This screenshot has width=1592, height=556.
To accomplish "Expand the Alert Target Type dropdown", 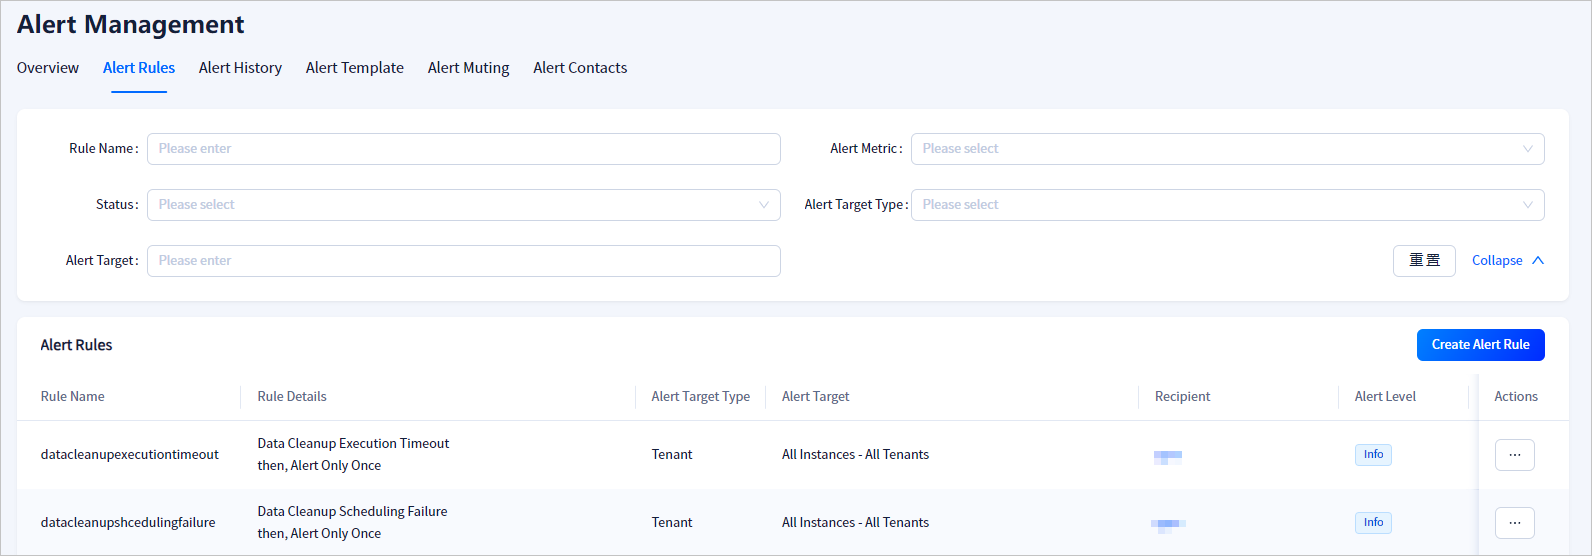I will click(x=1227, y=205).
